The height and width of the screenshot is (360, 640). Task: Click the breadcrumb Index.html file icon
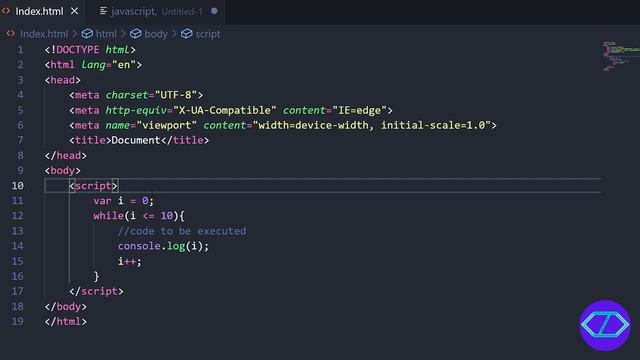(x=11, y=33)
